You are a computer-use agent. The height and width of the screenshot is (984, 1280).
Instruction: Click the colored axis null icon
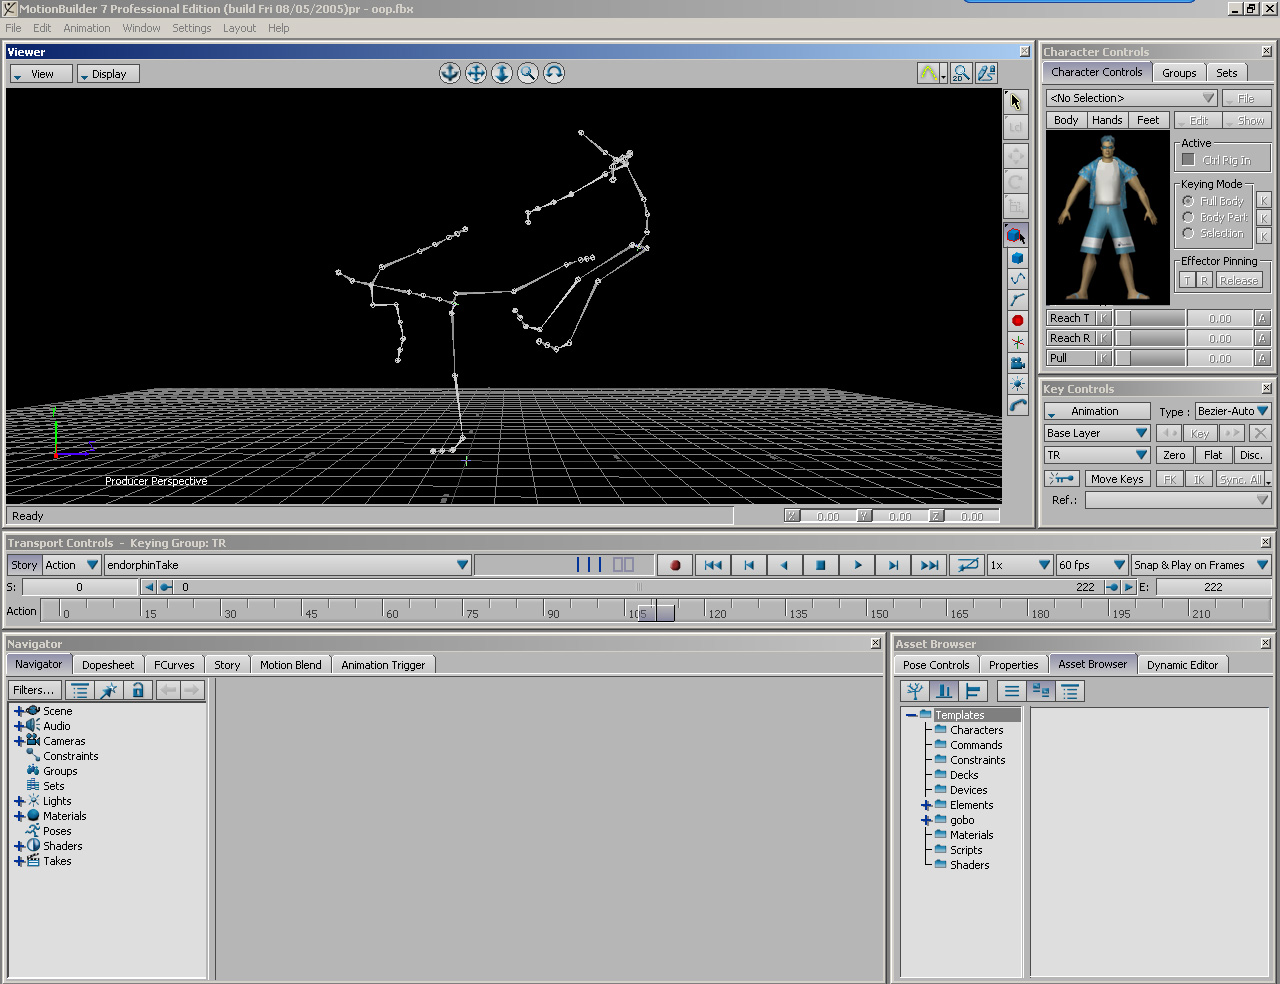[1017, 342]
